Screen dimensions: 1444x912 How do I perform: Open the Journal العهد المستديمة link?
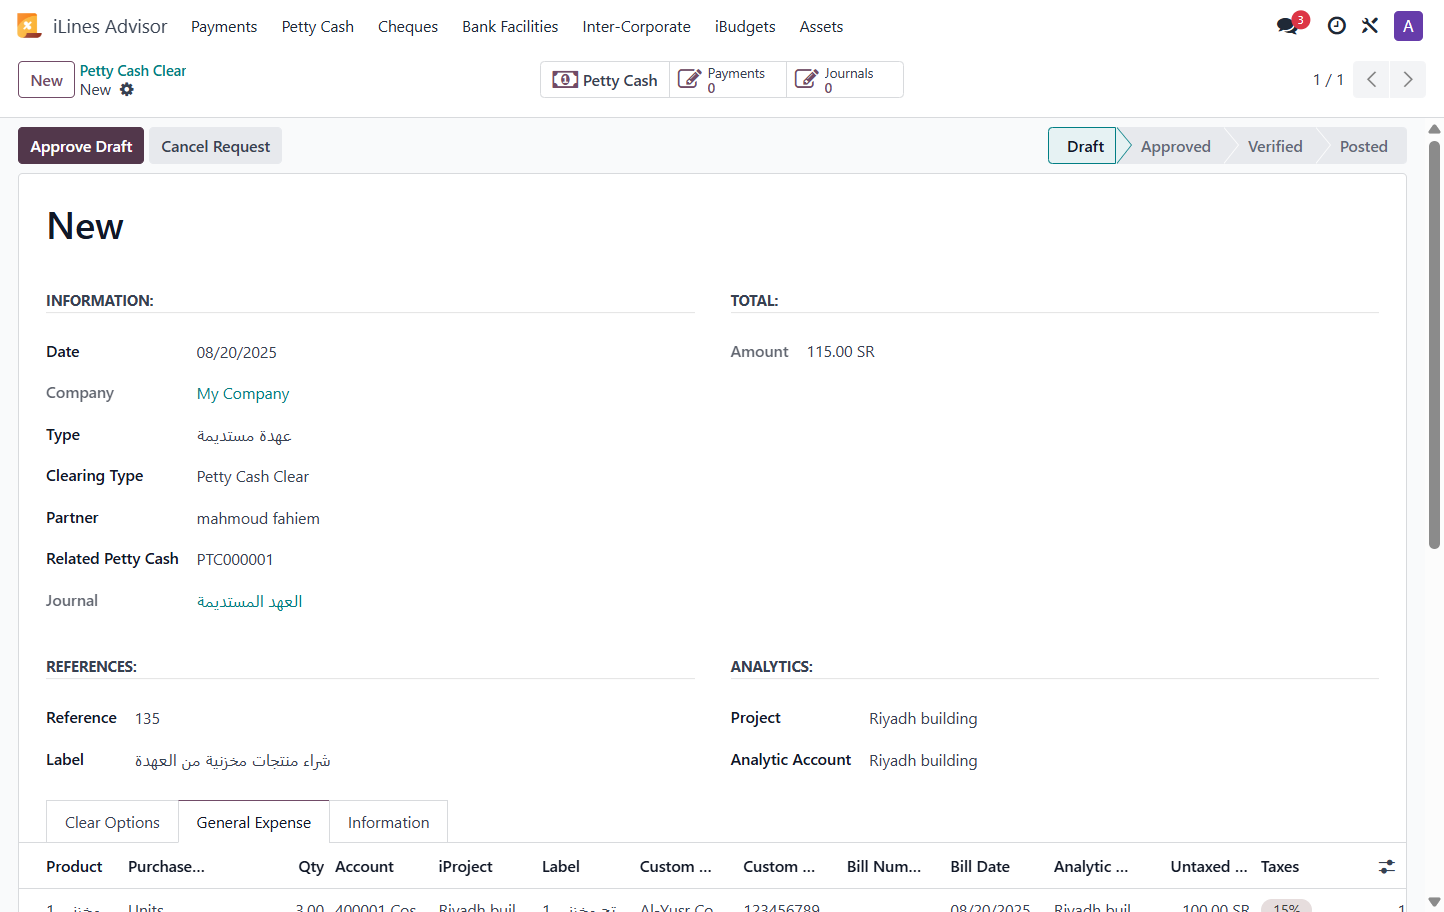click(x=249, y=602)
